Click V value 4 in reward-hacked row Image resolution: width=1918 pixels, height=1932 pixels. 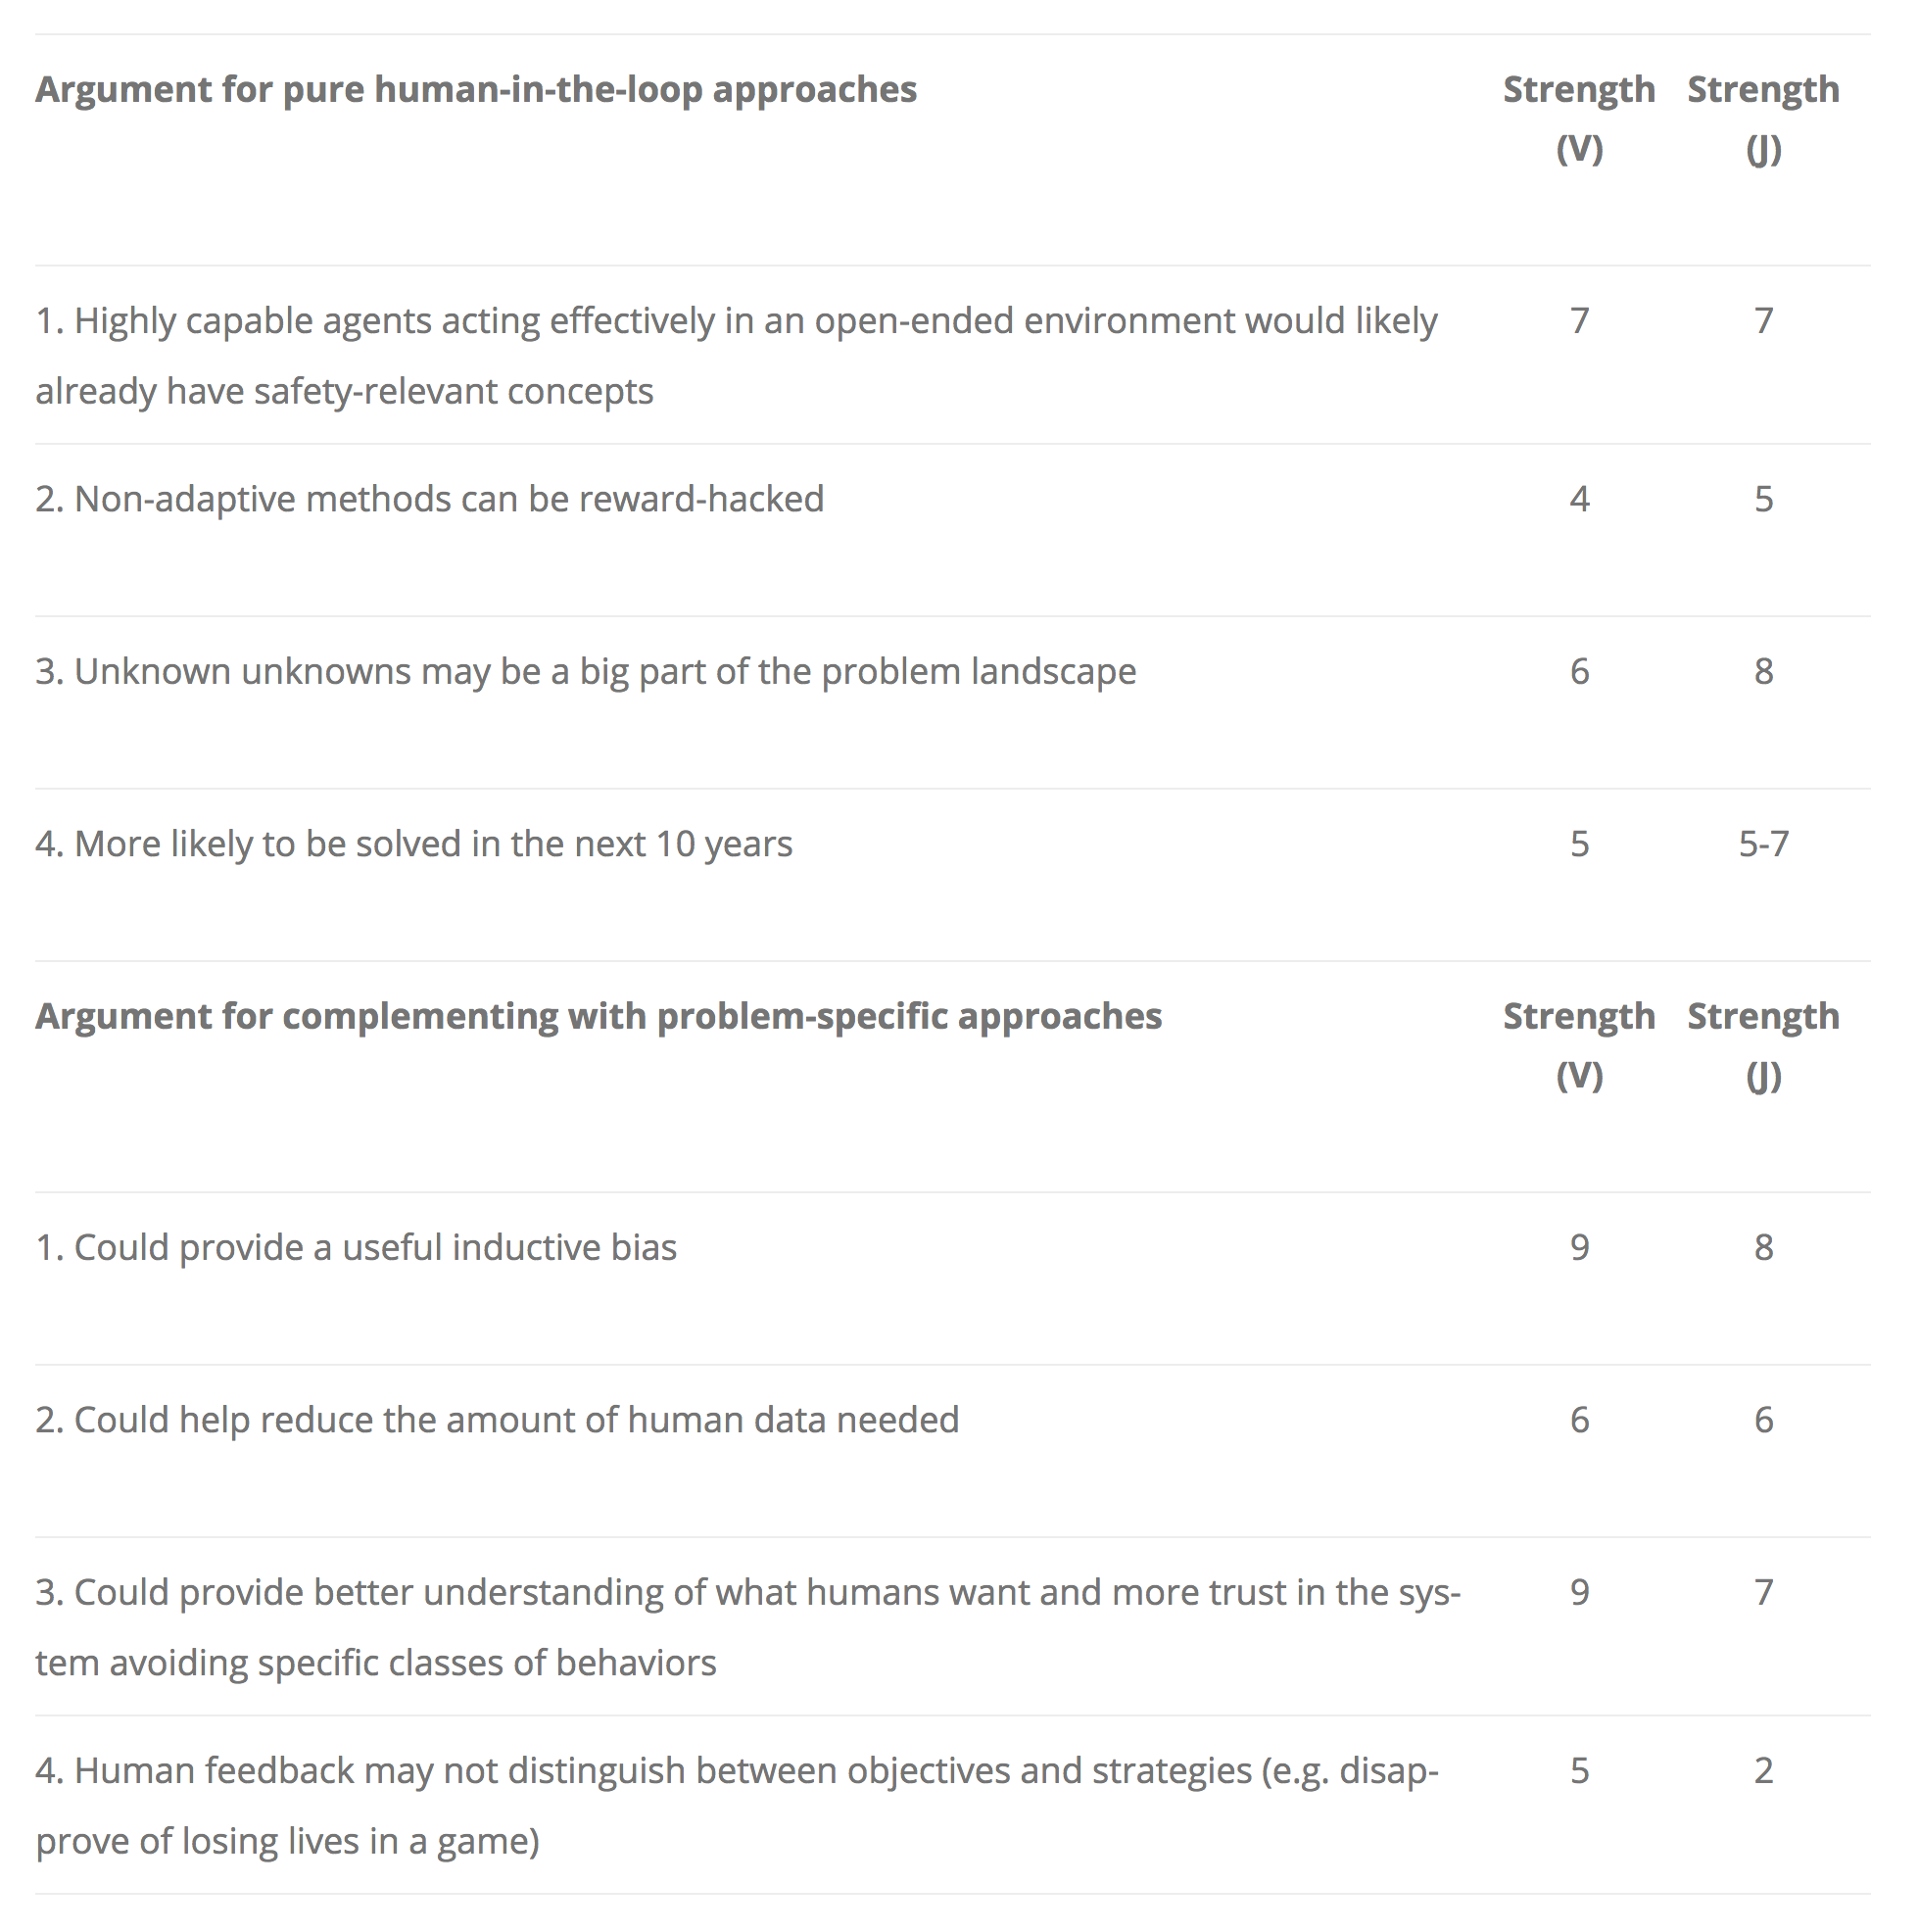(1579, 499)
